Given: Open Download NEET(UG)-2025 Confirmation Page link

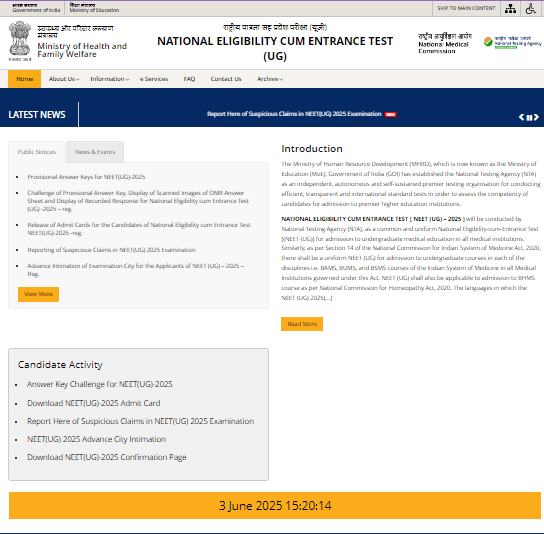Looking at the screenshot, I should pyautogui.click(x=107, y=457).
